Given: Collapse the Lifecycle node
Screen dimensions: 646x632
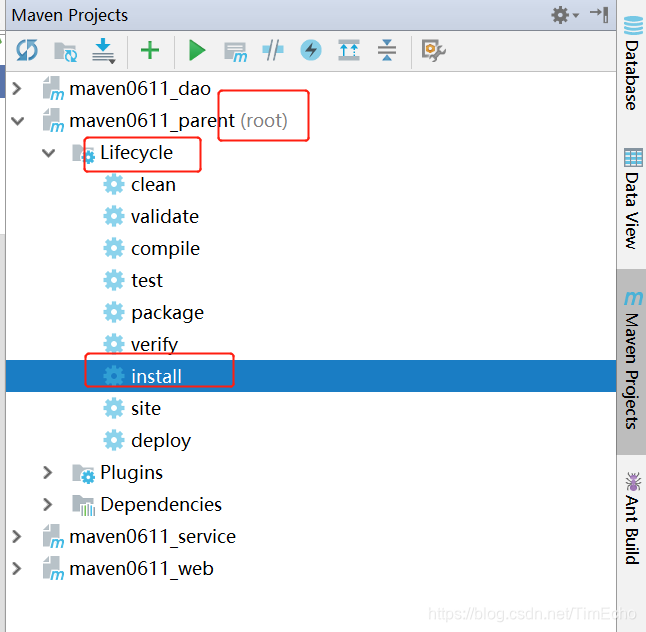Looking at the screenshot, I should [49, 153].
